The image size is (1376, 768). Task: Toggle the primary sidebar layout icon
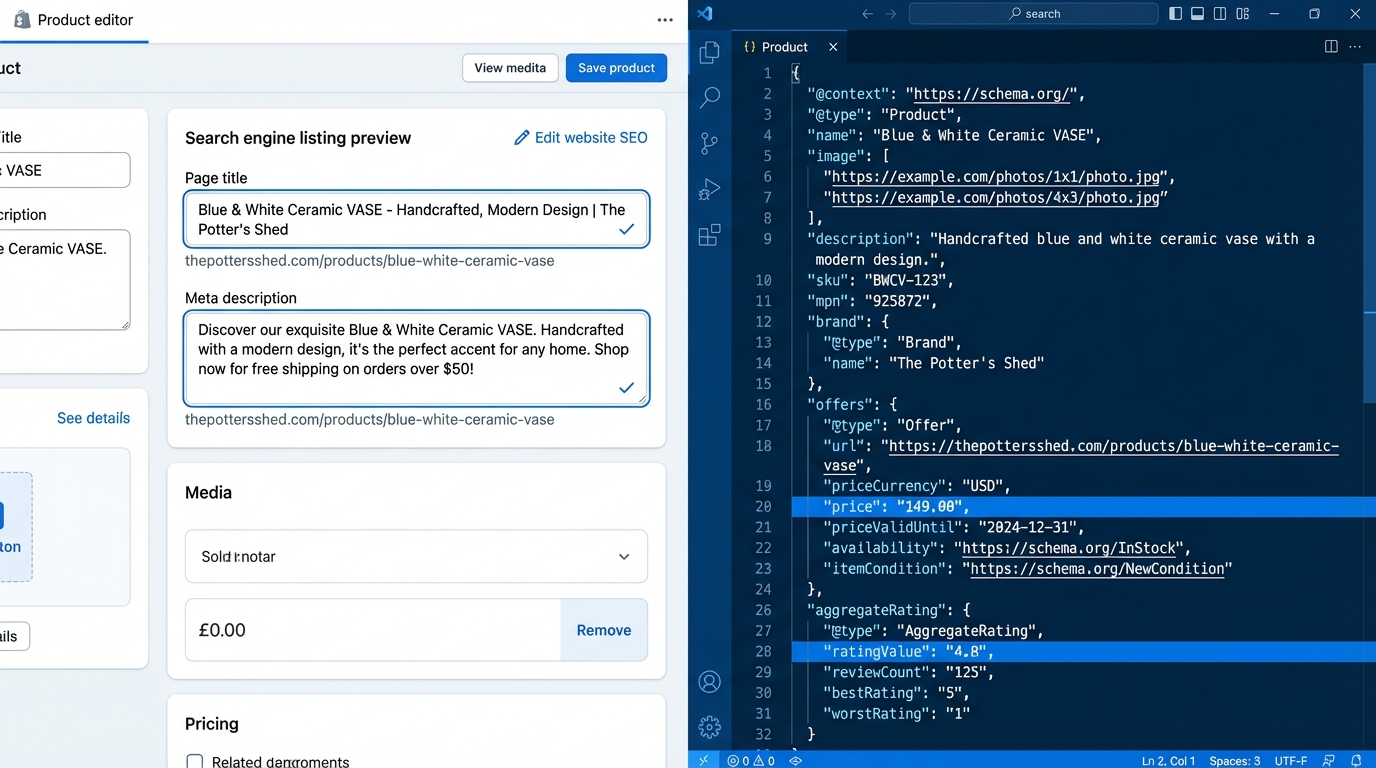1175,14
